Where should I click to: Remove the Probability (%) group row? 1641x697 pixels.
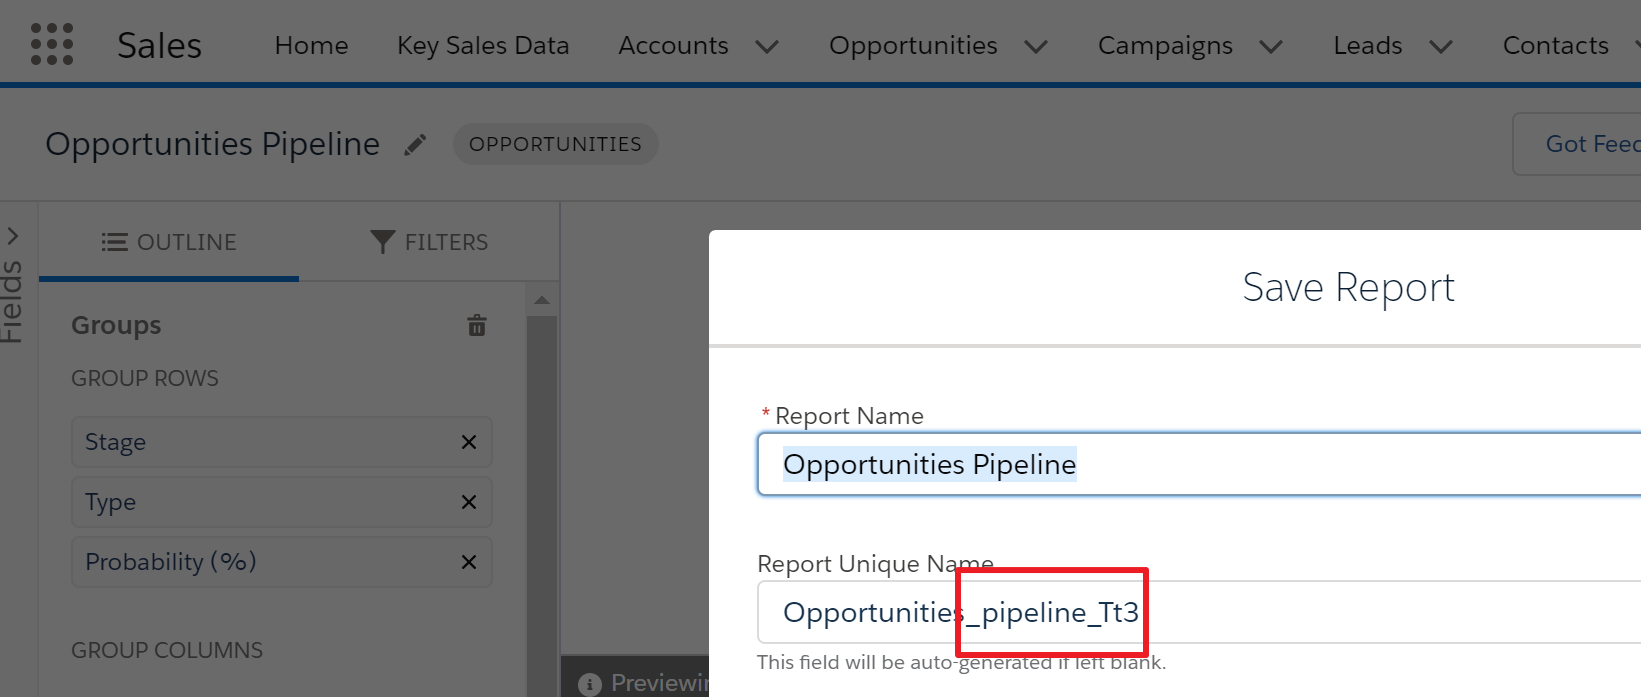tap(468, 562)
